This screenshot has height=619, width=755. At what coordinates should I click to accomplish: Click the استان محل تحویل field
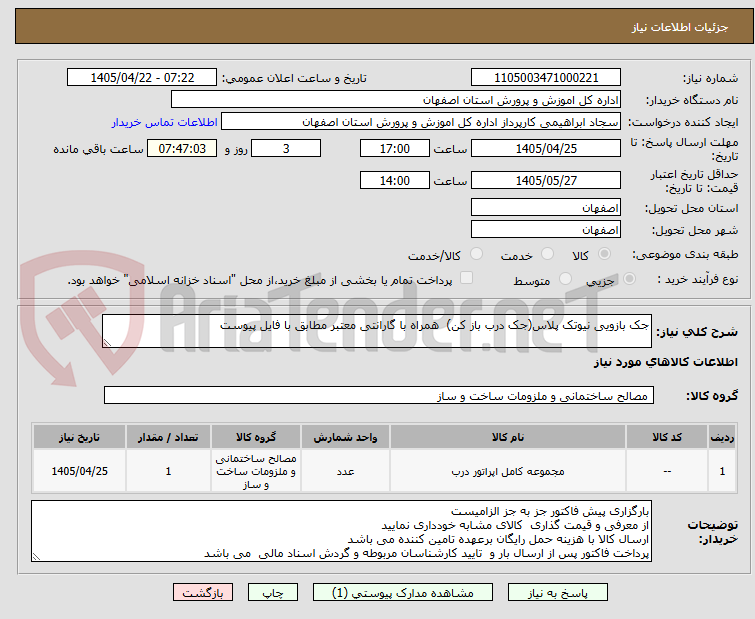(x=546, y=207)
